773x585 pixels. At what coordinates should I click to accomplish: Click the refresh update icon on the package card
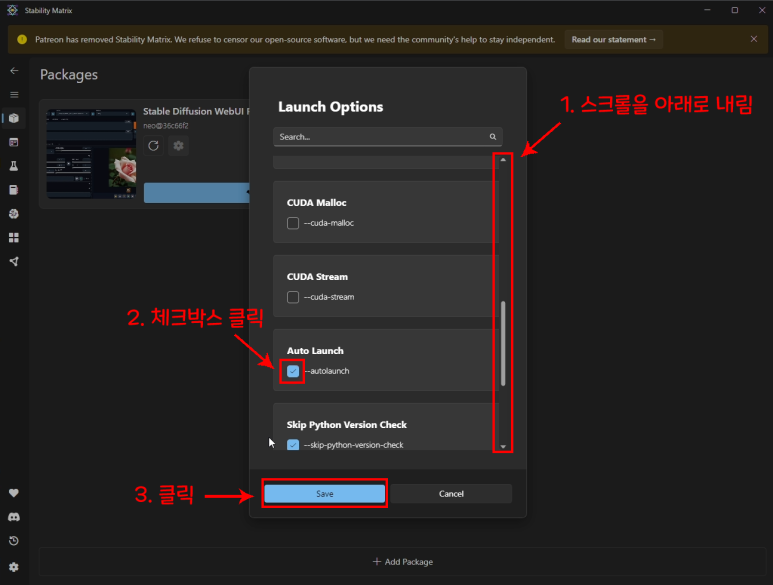click(153, 146)
